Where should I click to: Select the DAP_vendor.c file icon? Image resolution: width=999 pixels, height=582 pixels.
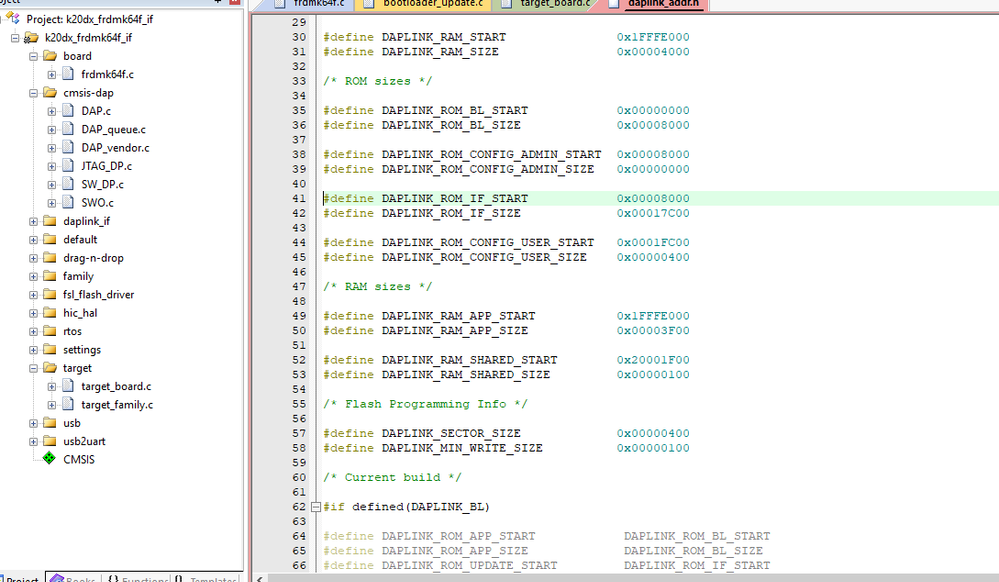click(68, 148)
